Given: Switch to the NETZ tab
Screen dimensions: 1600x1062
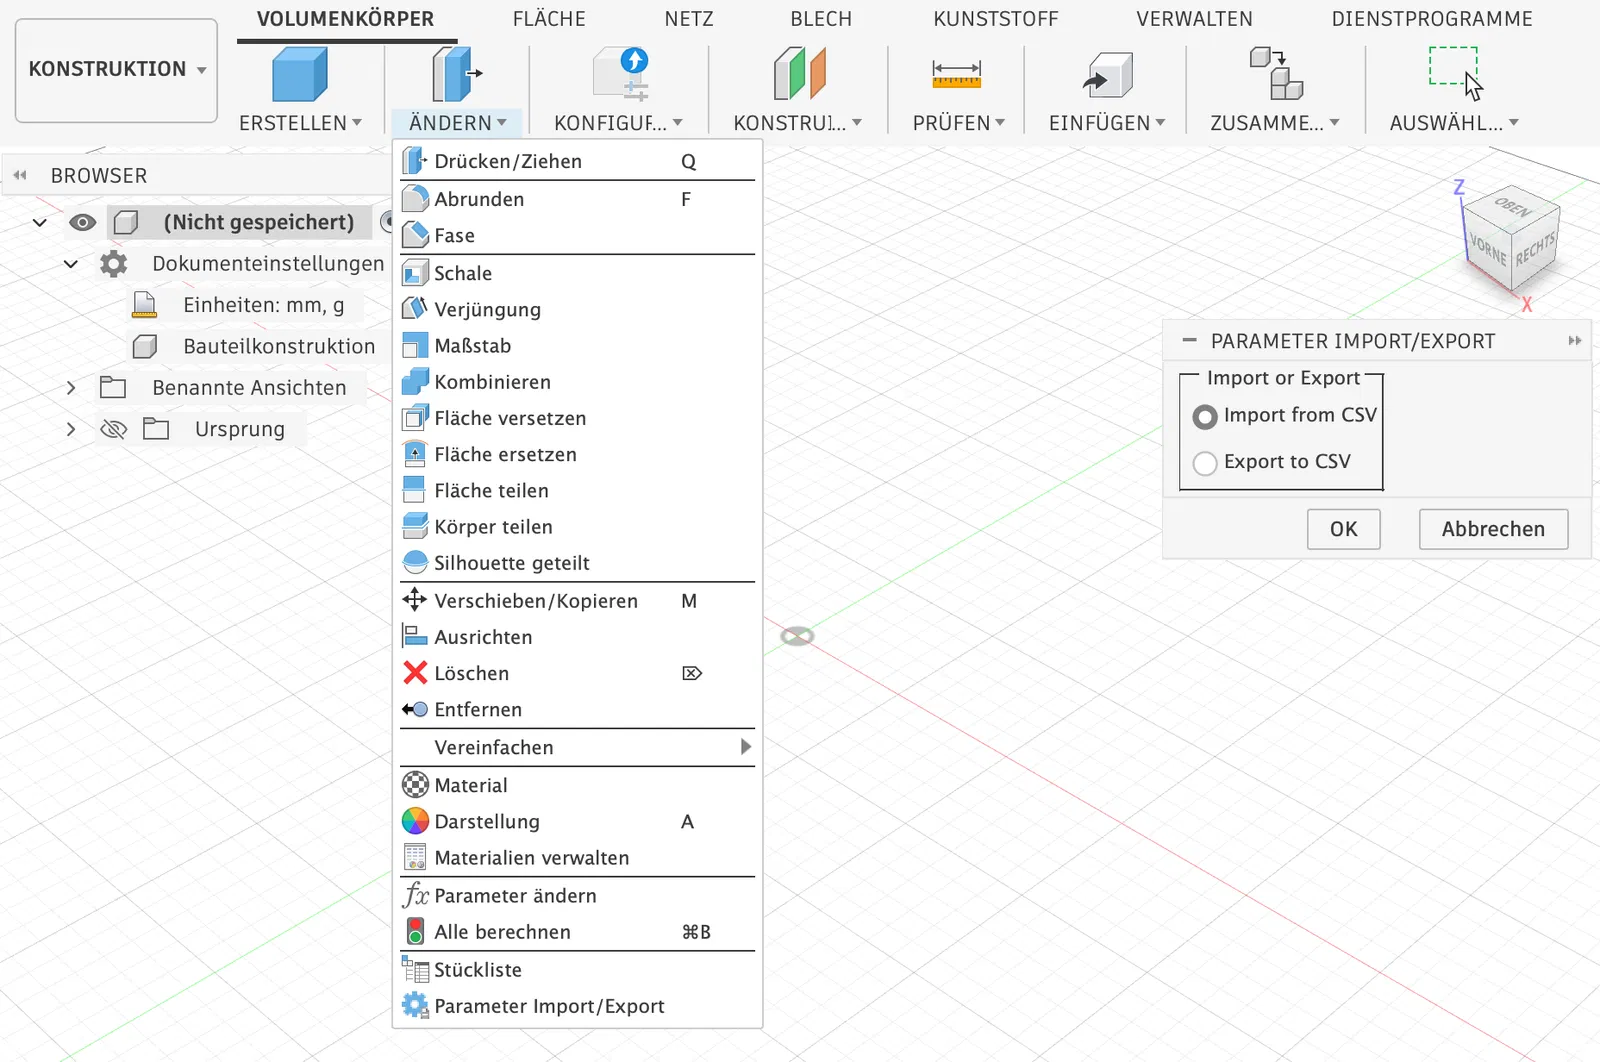Looking at the screenshot, I should [689, 19].
